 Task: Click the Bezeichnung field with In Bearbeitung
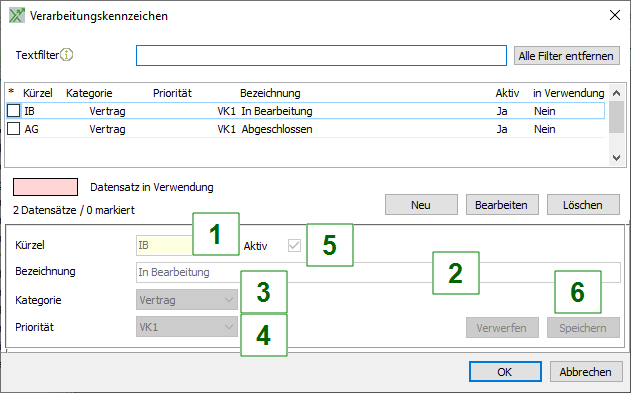coord(378,272)
